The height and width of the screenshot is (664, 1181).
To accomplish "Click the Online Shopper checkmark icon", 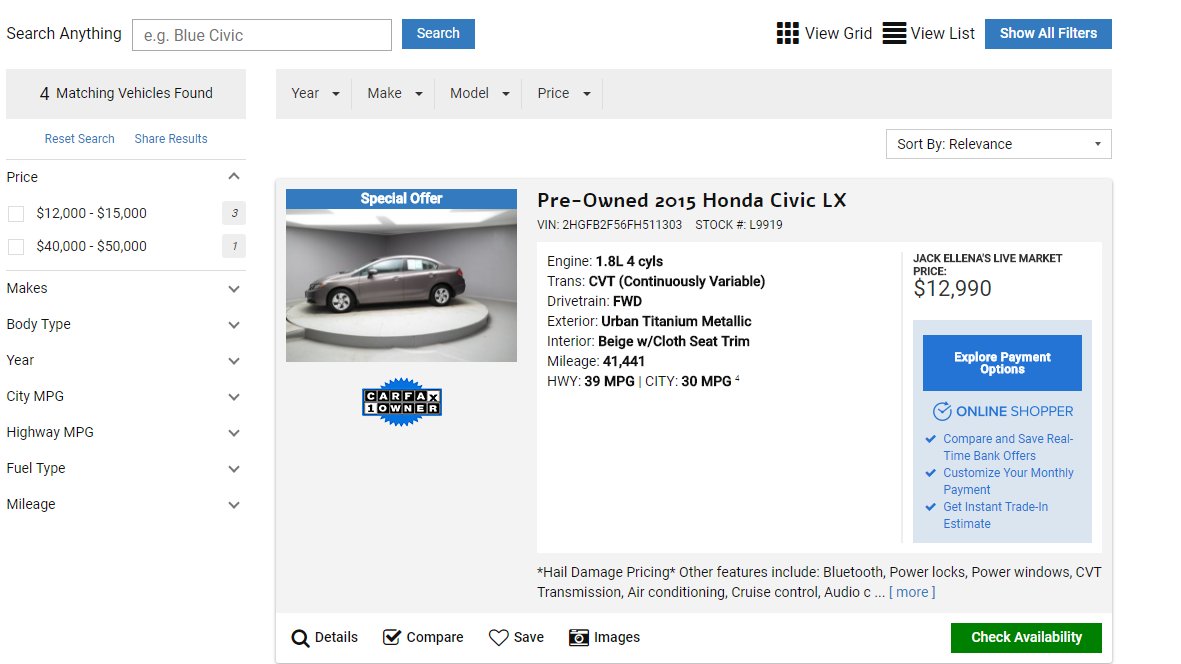I will coord(941,411).
